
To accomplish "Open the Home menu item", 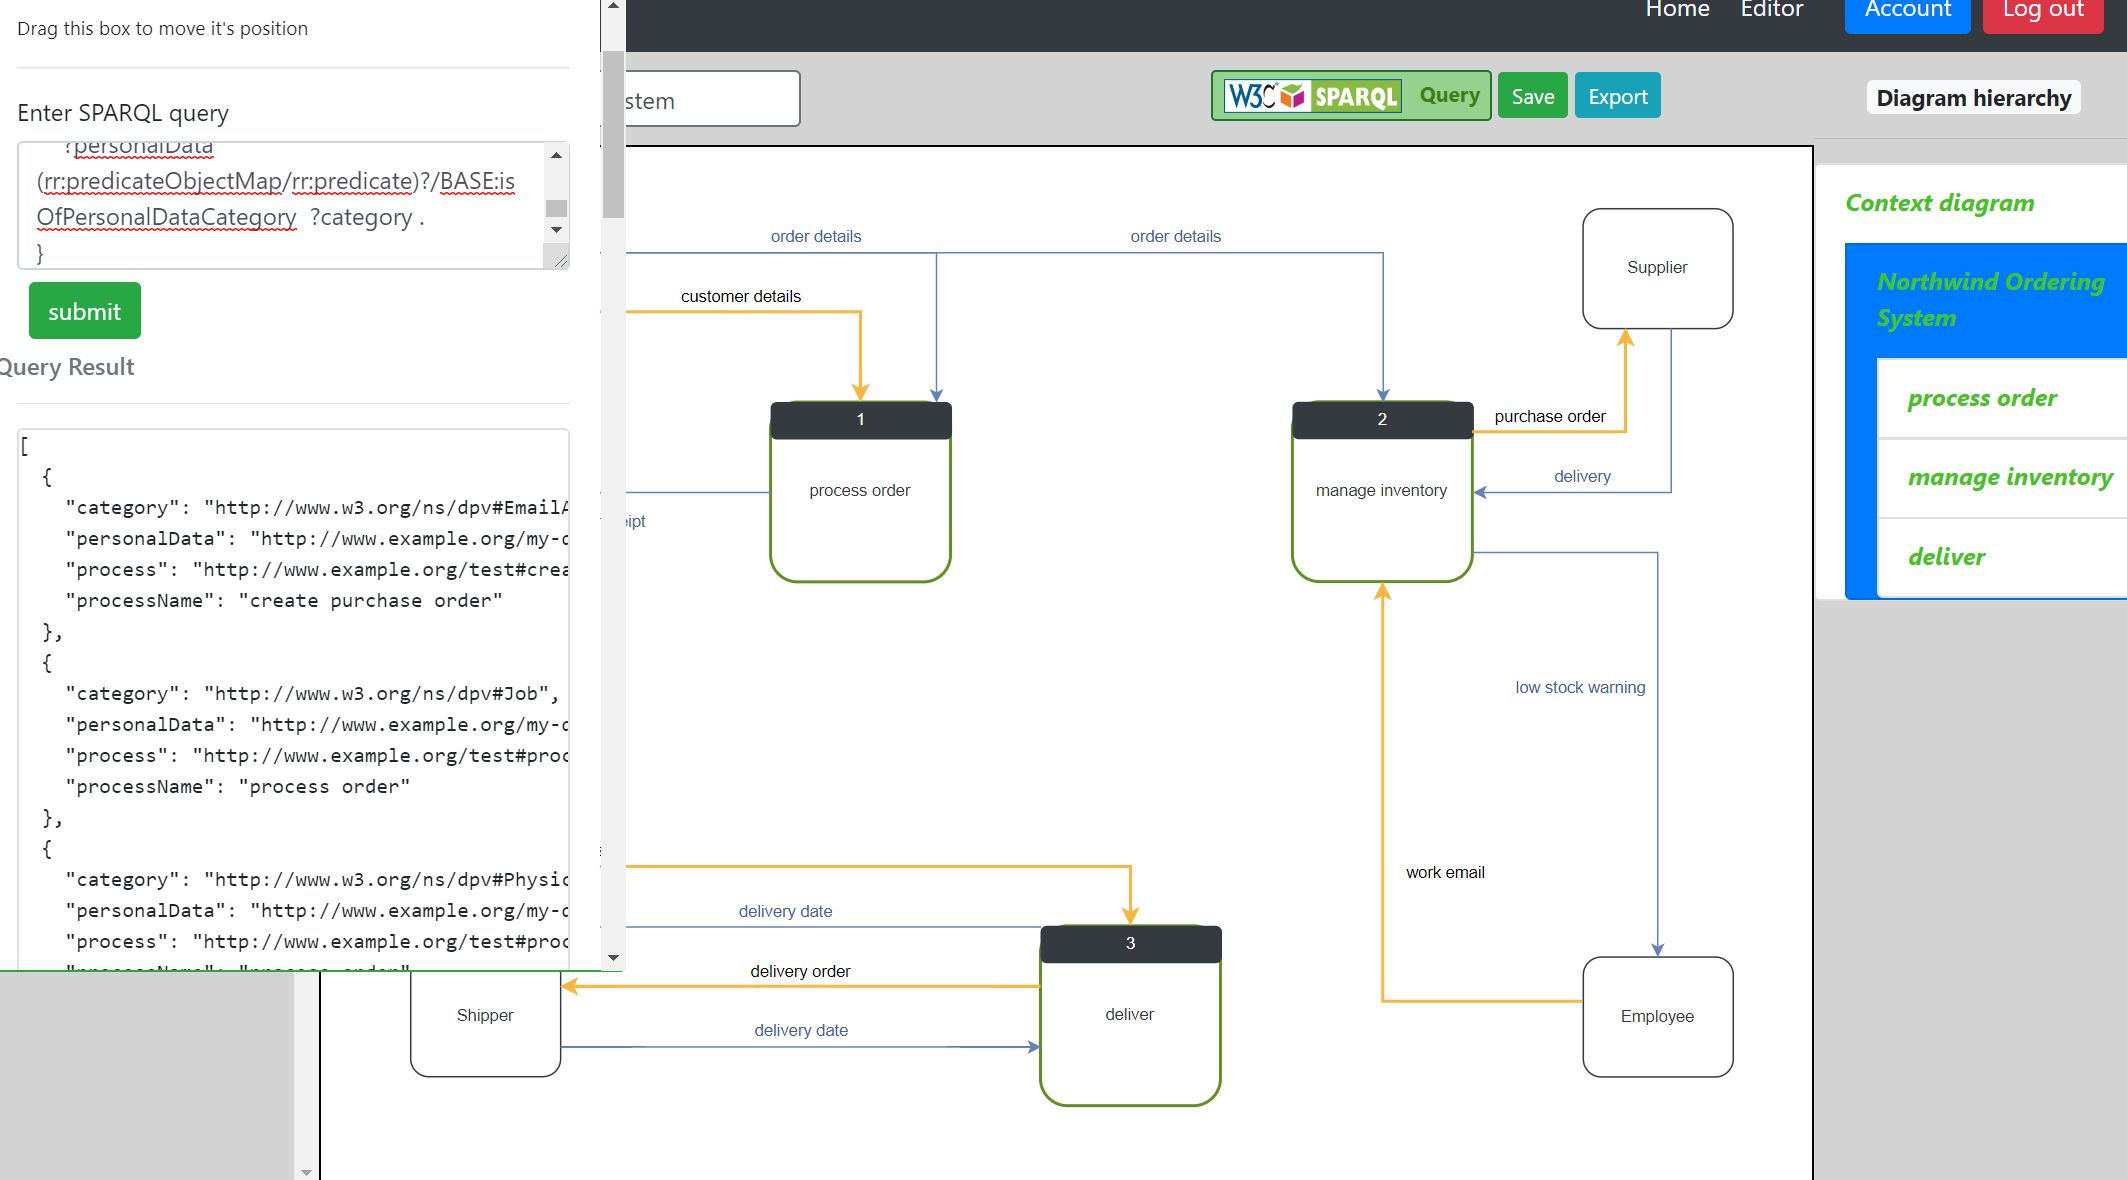I will tap(1677, 10).
